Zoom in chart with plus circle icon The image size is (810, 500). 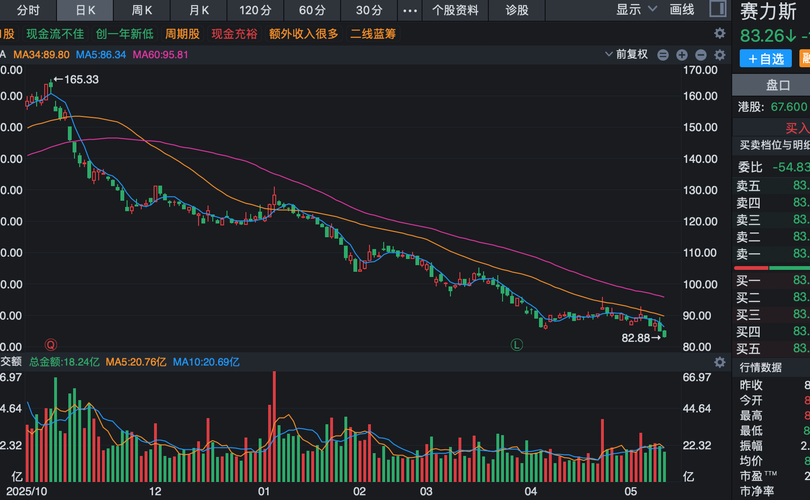tap(682, 55)
